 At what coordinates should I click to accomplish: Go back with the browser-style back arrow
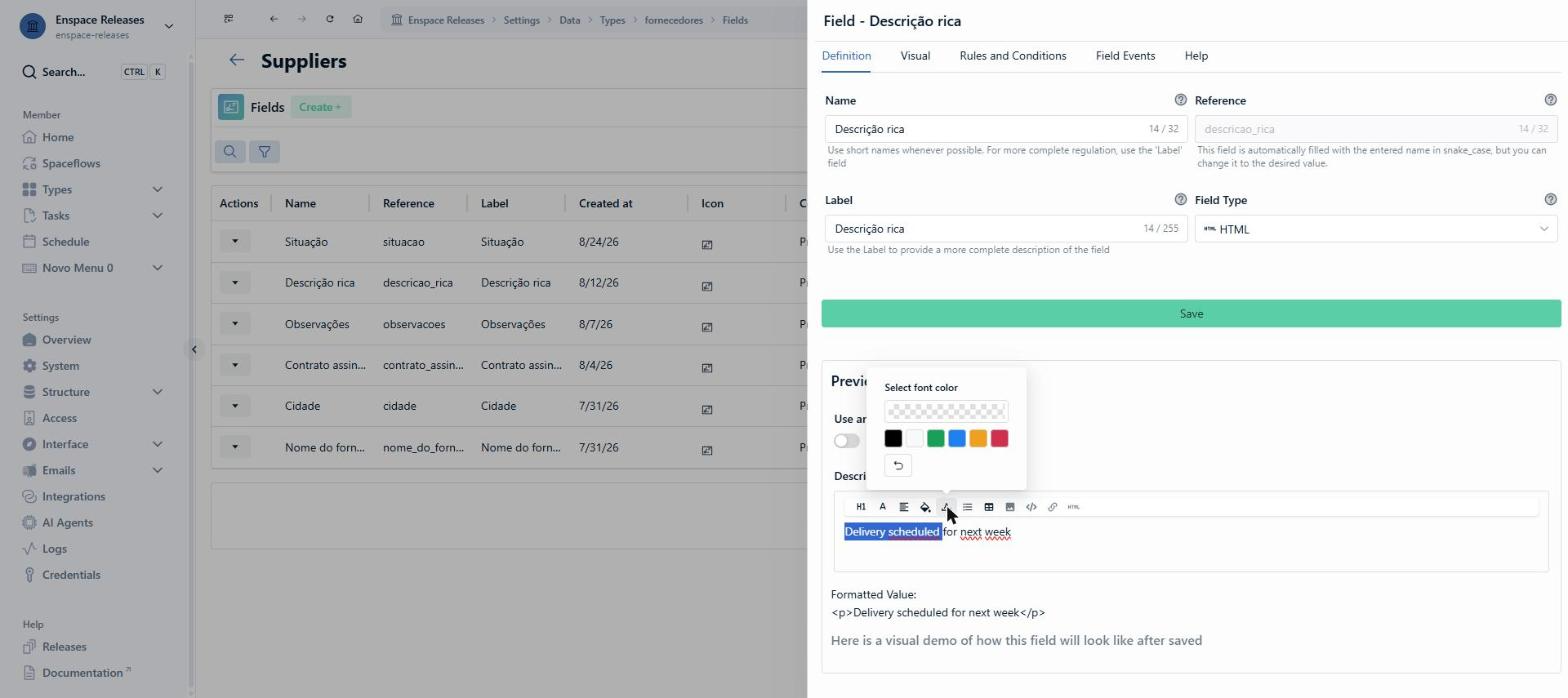pyautogui.click(x=273, y=19)
